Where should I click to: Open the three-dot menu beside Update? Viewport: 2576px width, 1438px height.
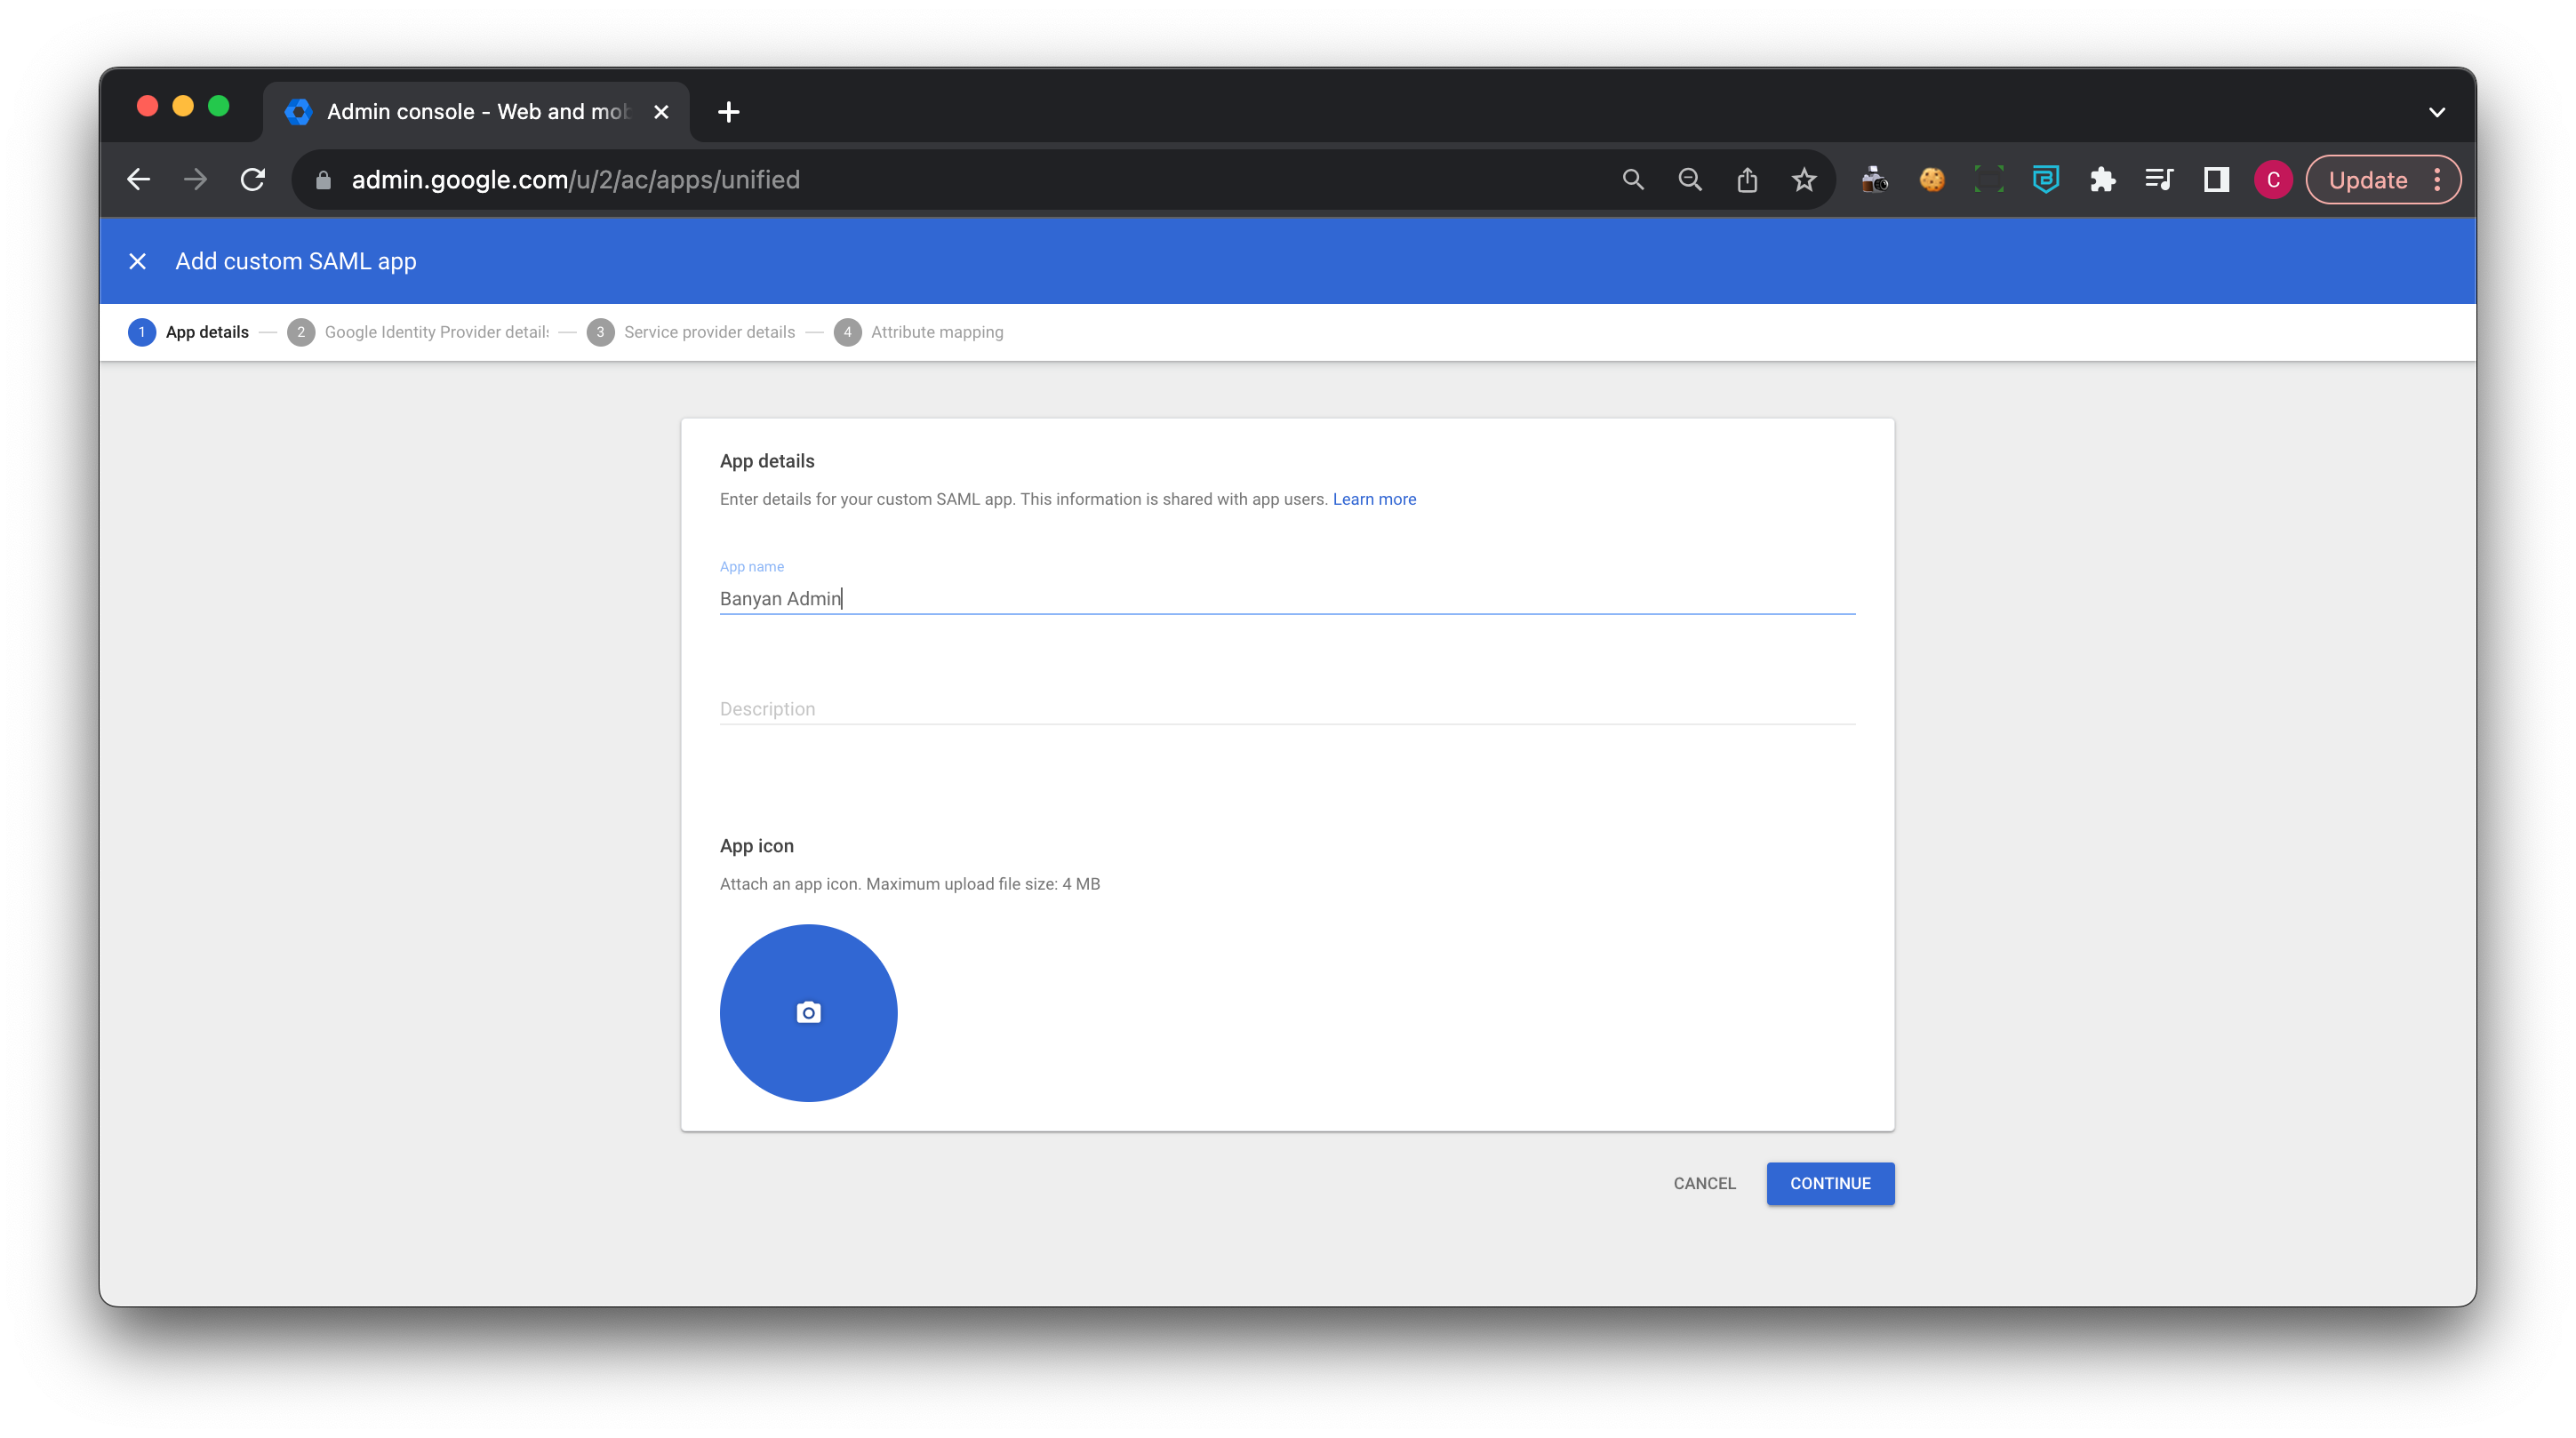pyautogui.click(x=2437, y=180)
